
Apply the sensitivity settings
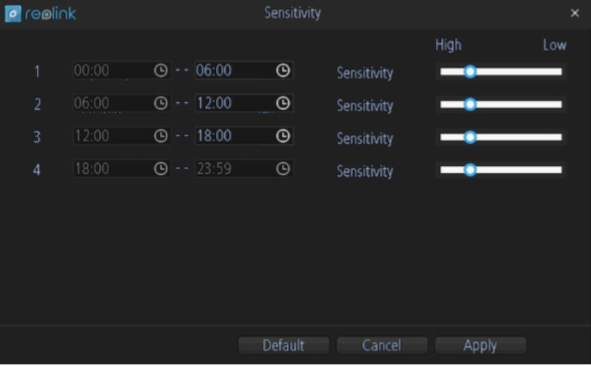[480, 345]
